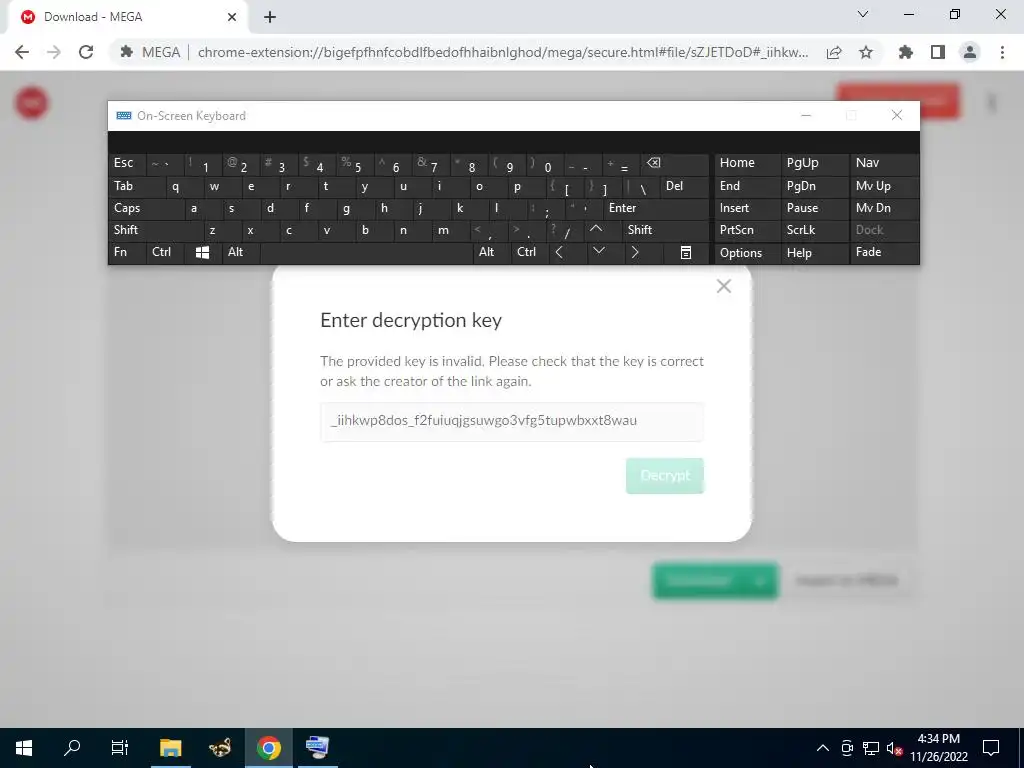This screenshot has width=1024, height=768.
Task: Open Chrome side panel
Action: point(938,52)
